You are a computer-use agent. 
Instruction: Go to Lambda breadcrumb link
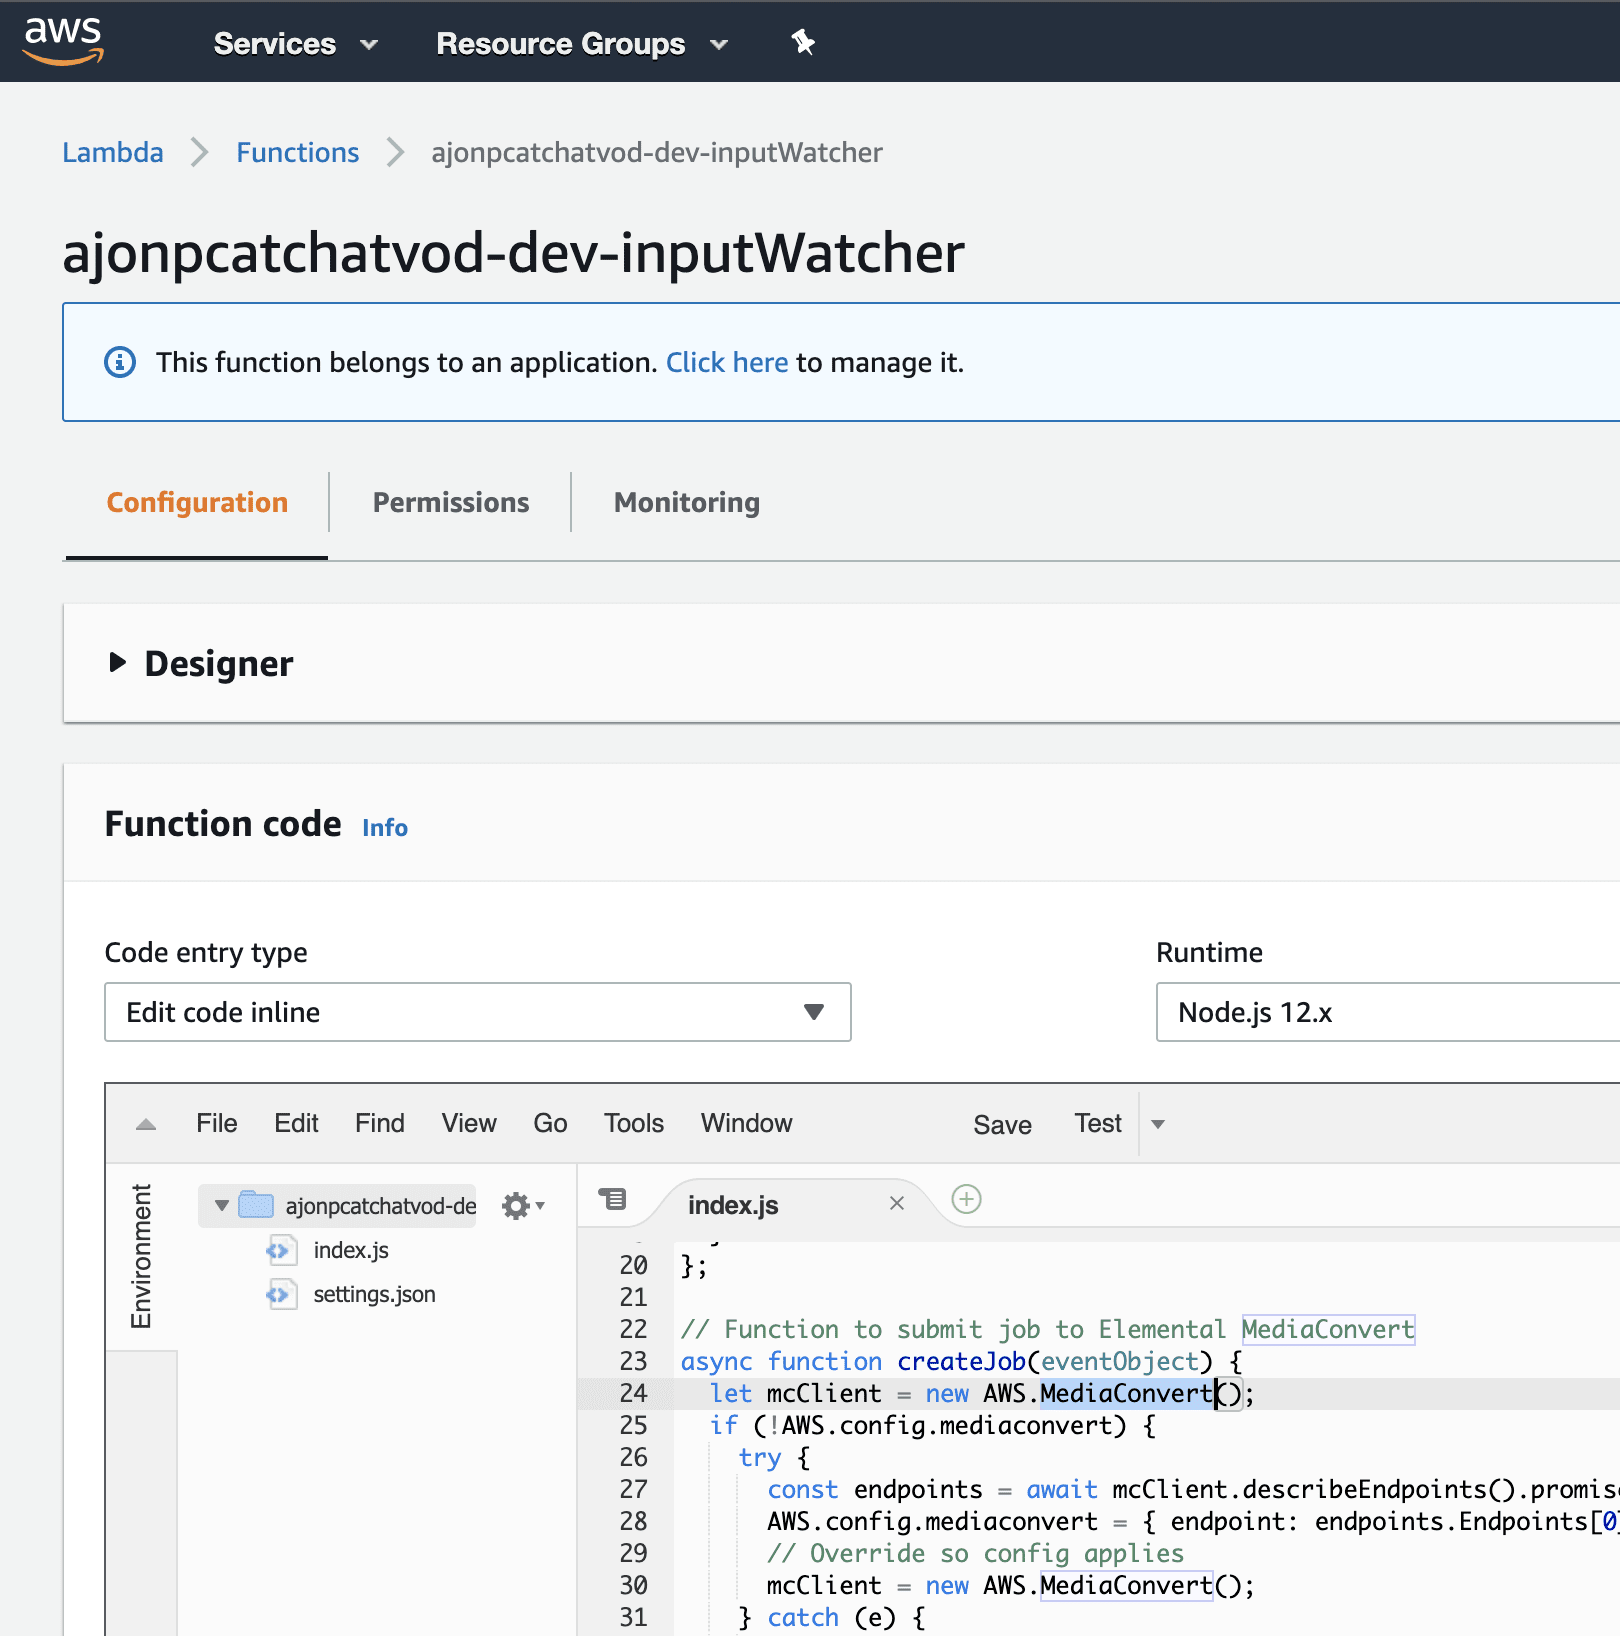(x=113, y=152)
